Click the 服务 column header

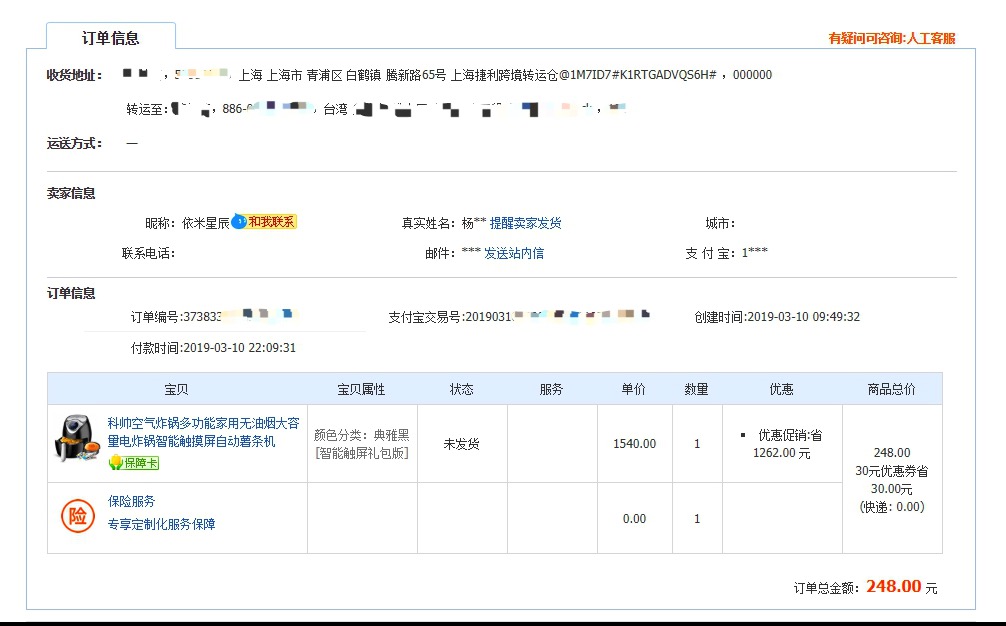pos(551,389)
